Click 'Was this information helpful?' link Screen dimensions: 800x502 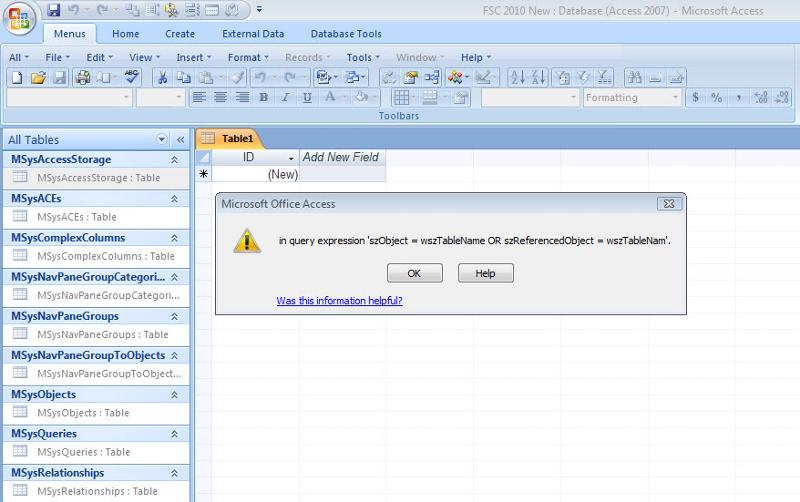point(339,300)
